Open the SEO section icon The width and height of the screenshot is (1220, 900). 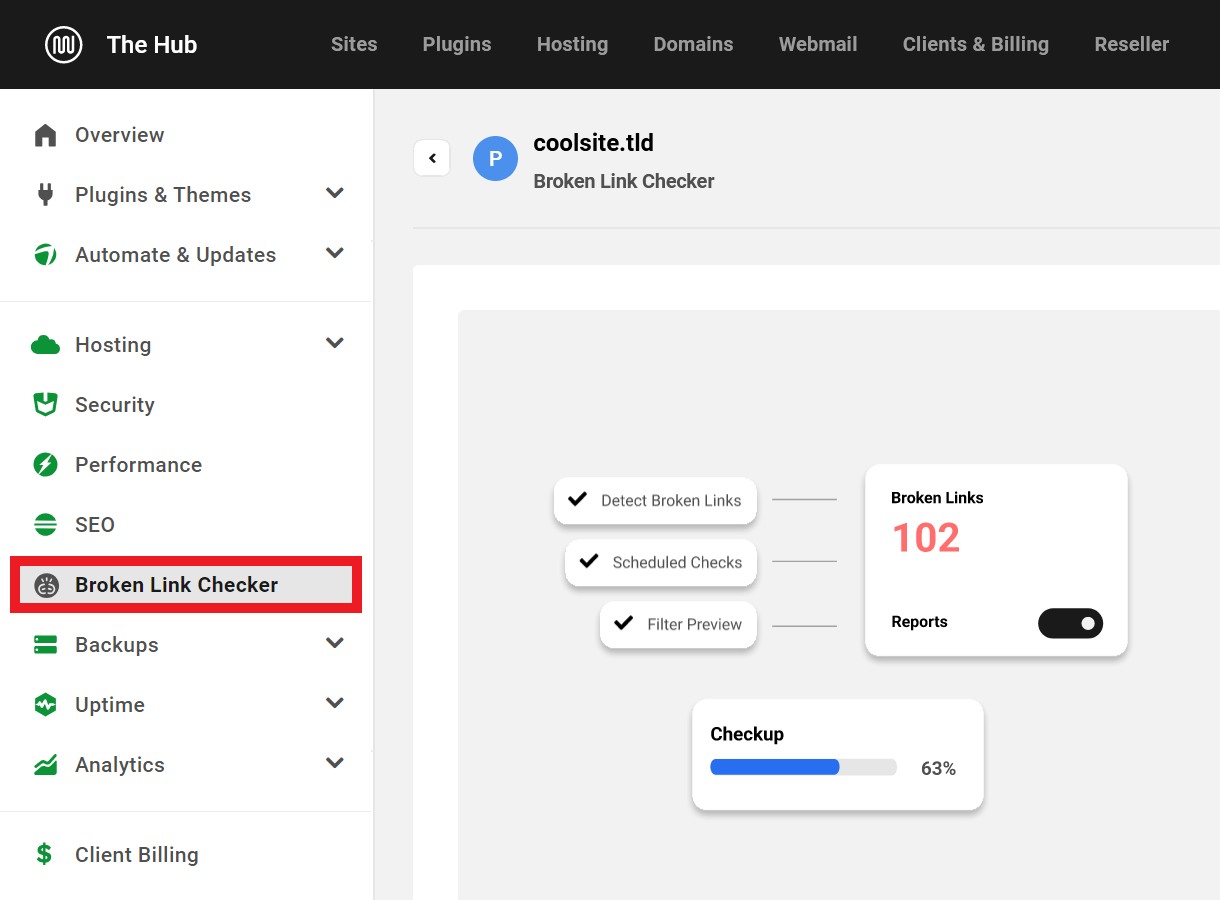[x=45, y=524]
